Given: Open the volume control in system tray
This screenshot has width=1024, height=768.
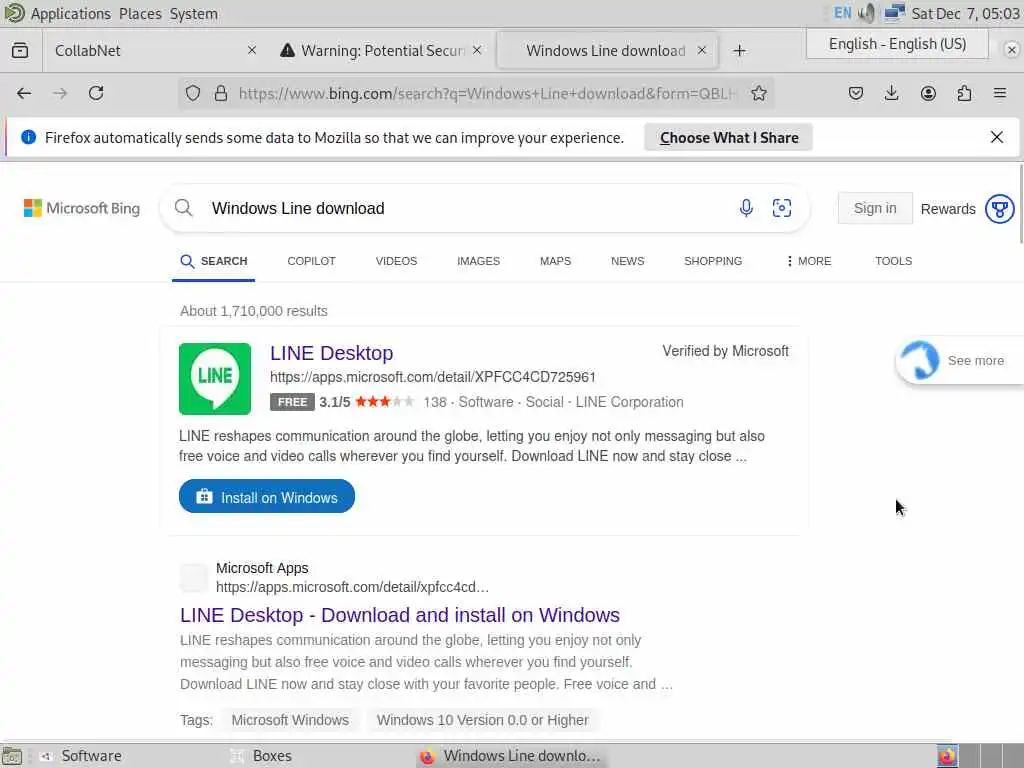Looking at the screenshot, I should (867, 13).
